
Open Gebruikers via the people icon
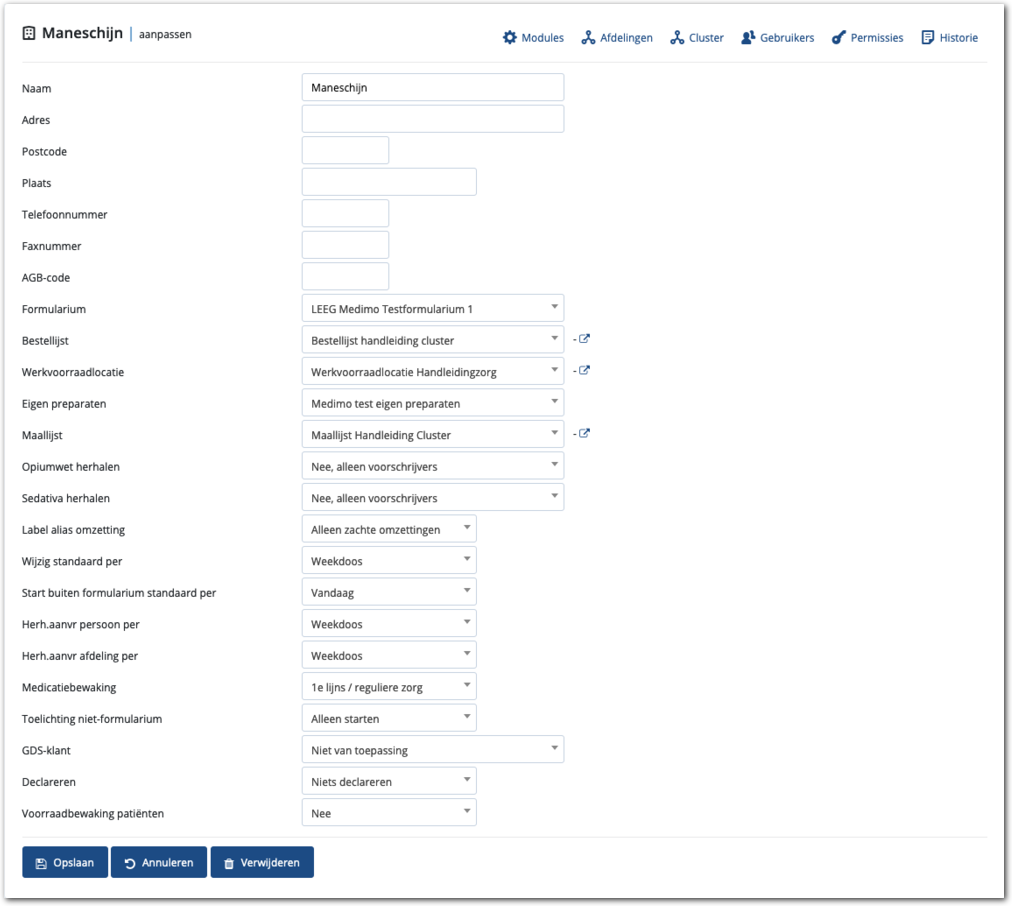(x=748, y=38)
